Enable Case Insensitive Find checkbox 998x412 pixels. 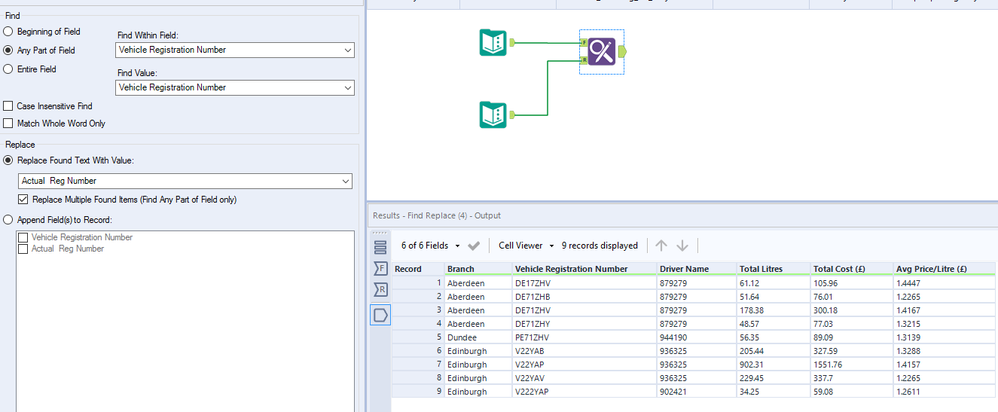(x=8, y=106)
